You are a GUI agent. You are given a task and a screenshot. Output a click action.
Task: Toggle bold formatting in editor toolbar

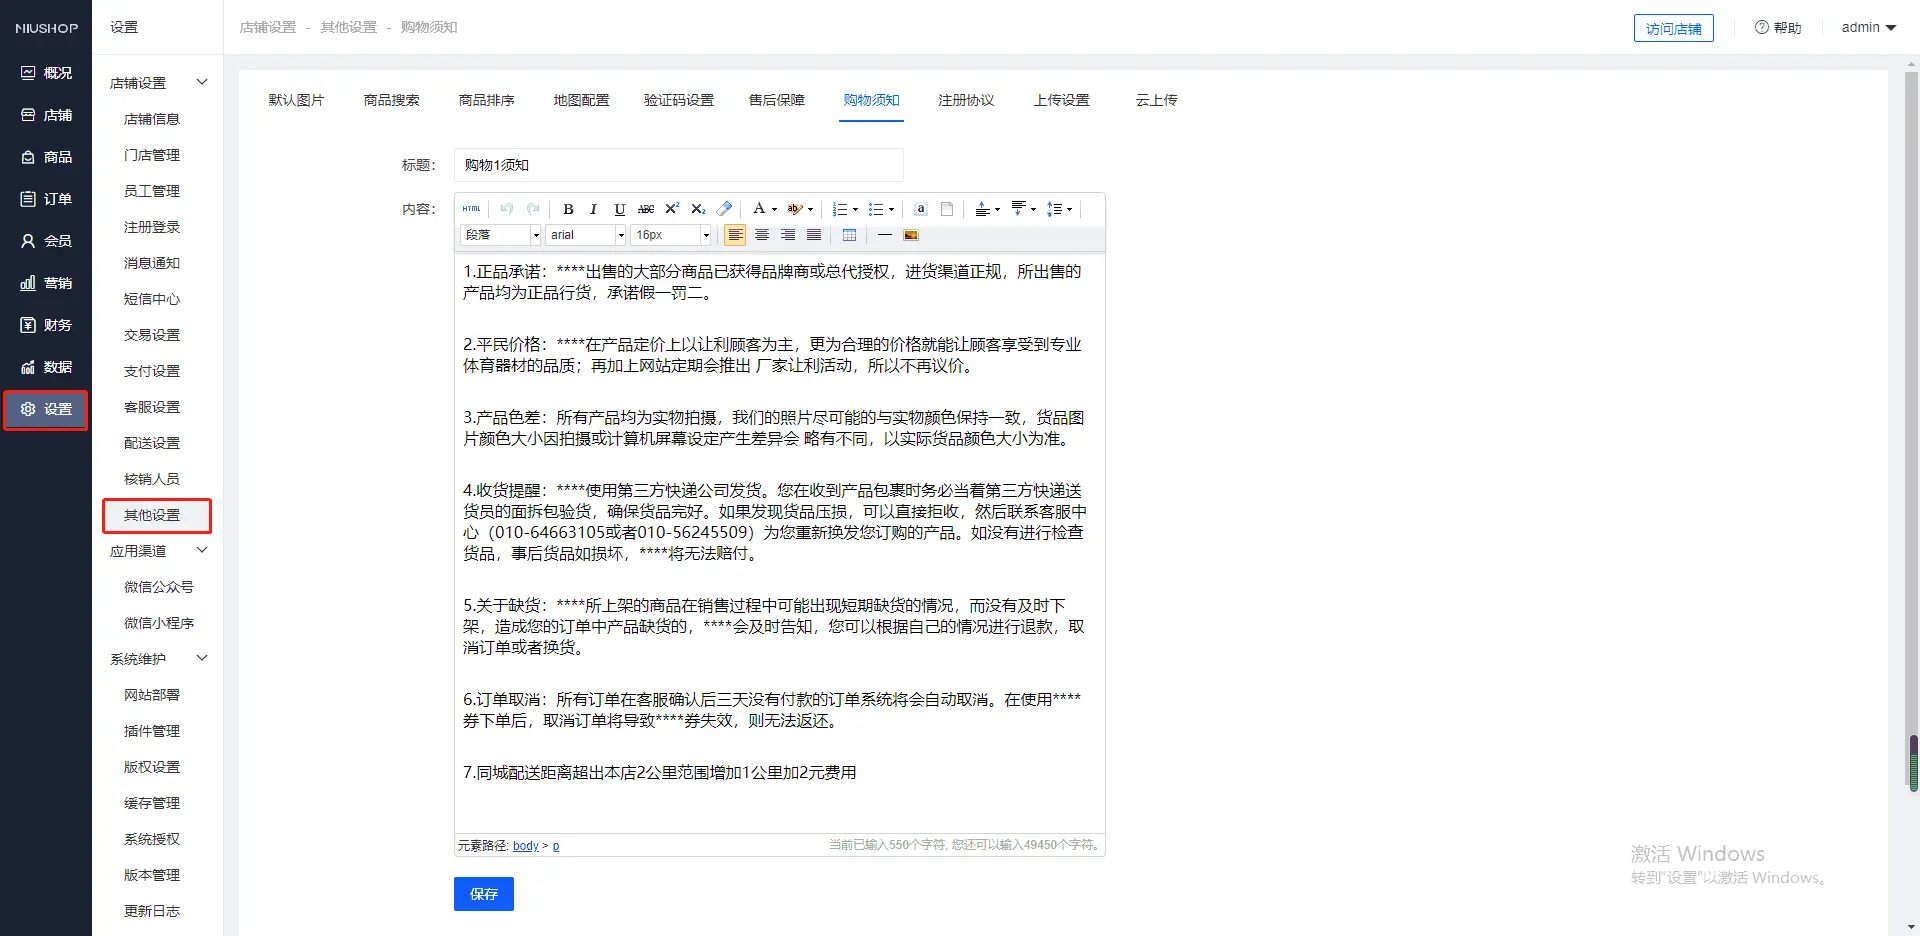click(568, 209)
